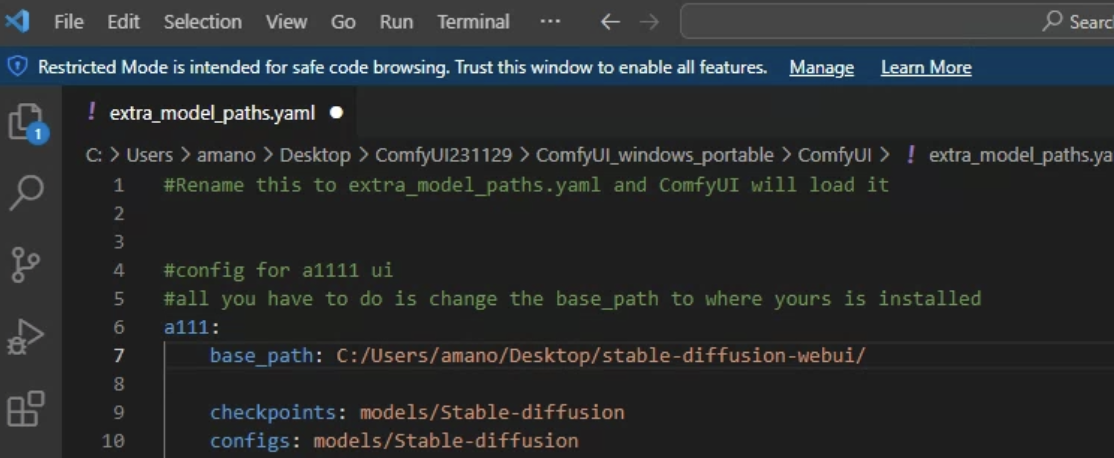This screenshot has height=458, width=1114.
Task: Open the Explorer view in activity bar
Action: click(28, 122)
